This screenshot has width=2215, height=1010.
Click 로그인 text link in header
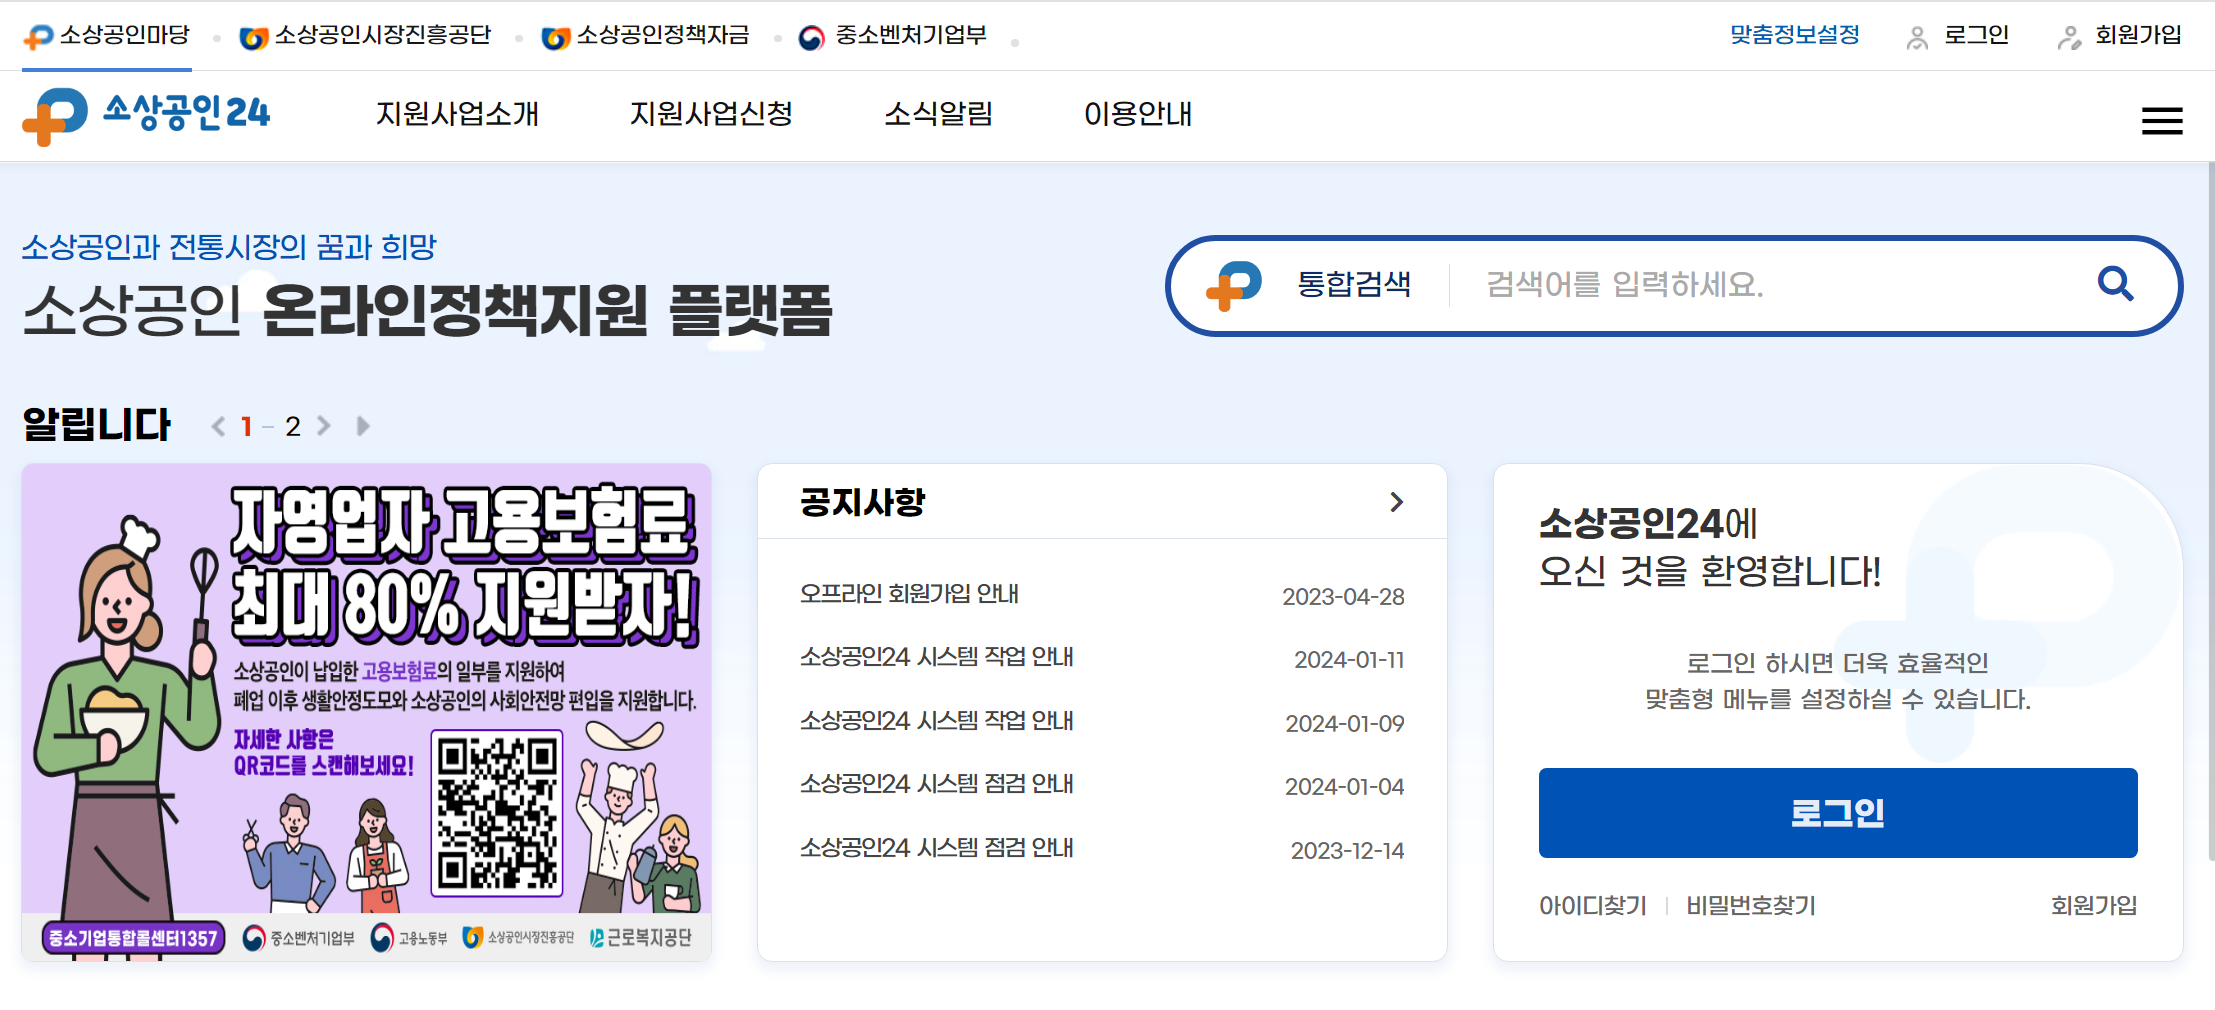click(x=1976, y=35)
